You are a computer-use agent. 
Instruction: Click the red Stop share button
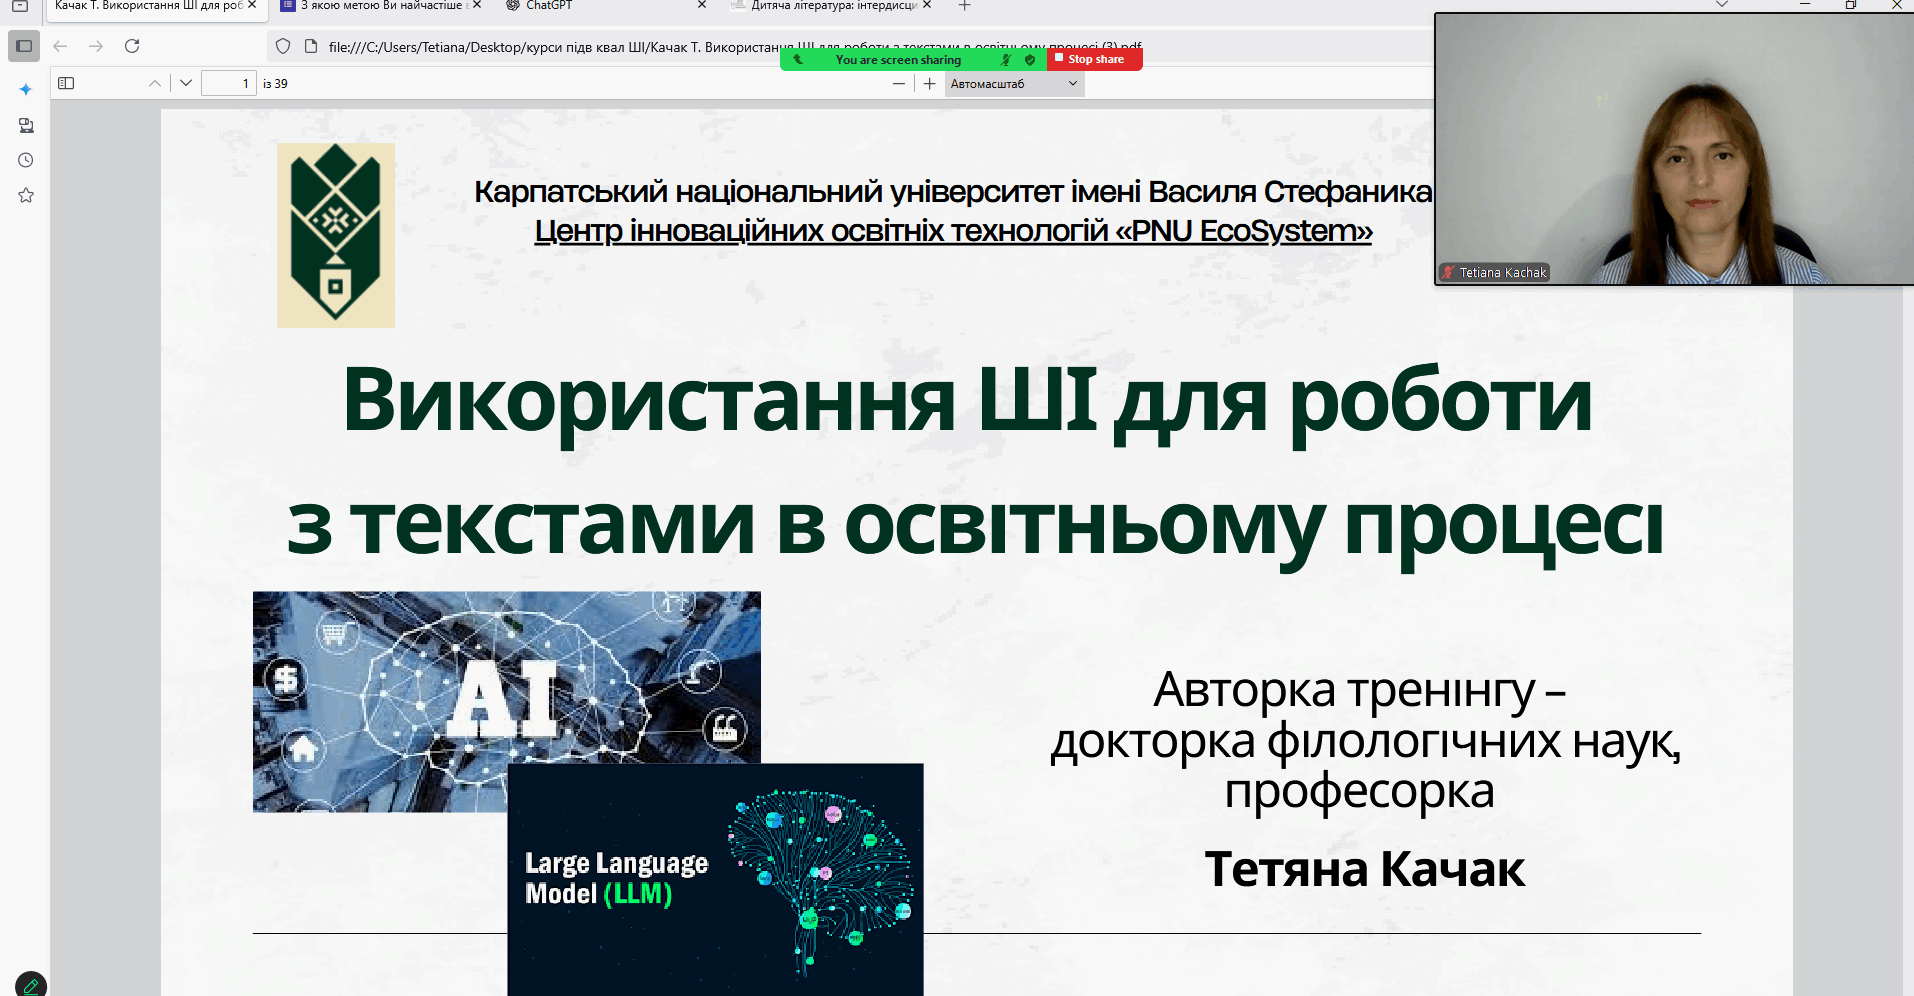pyautogui.click(x=1094, y=60)
